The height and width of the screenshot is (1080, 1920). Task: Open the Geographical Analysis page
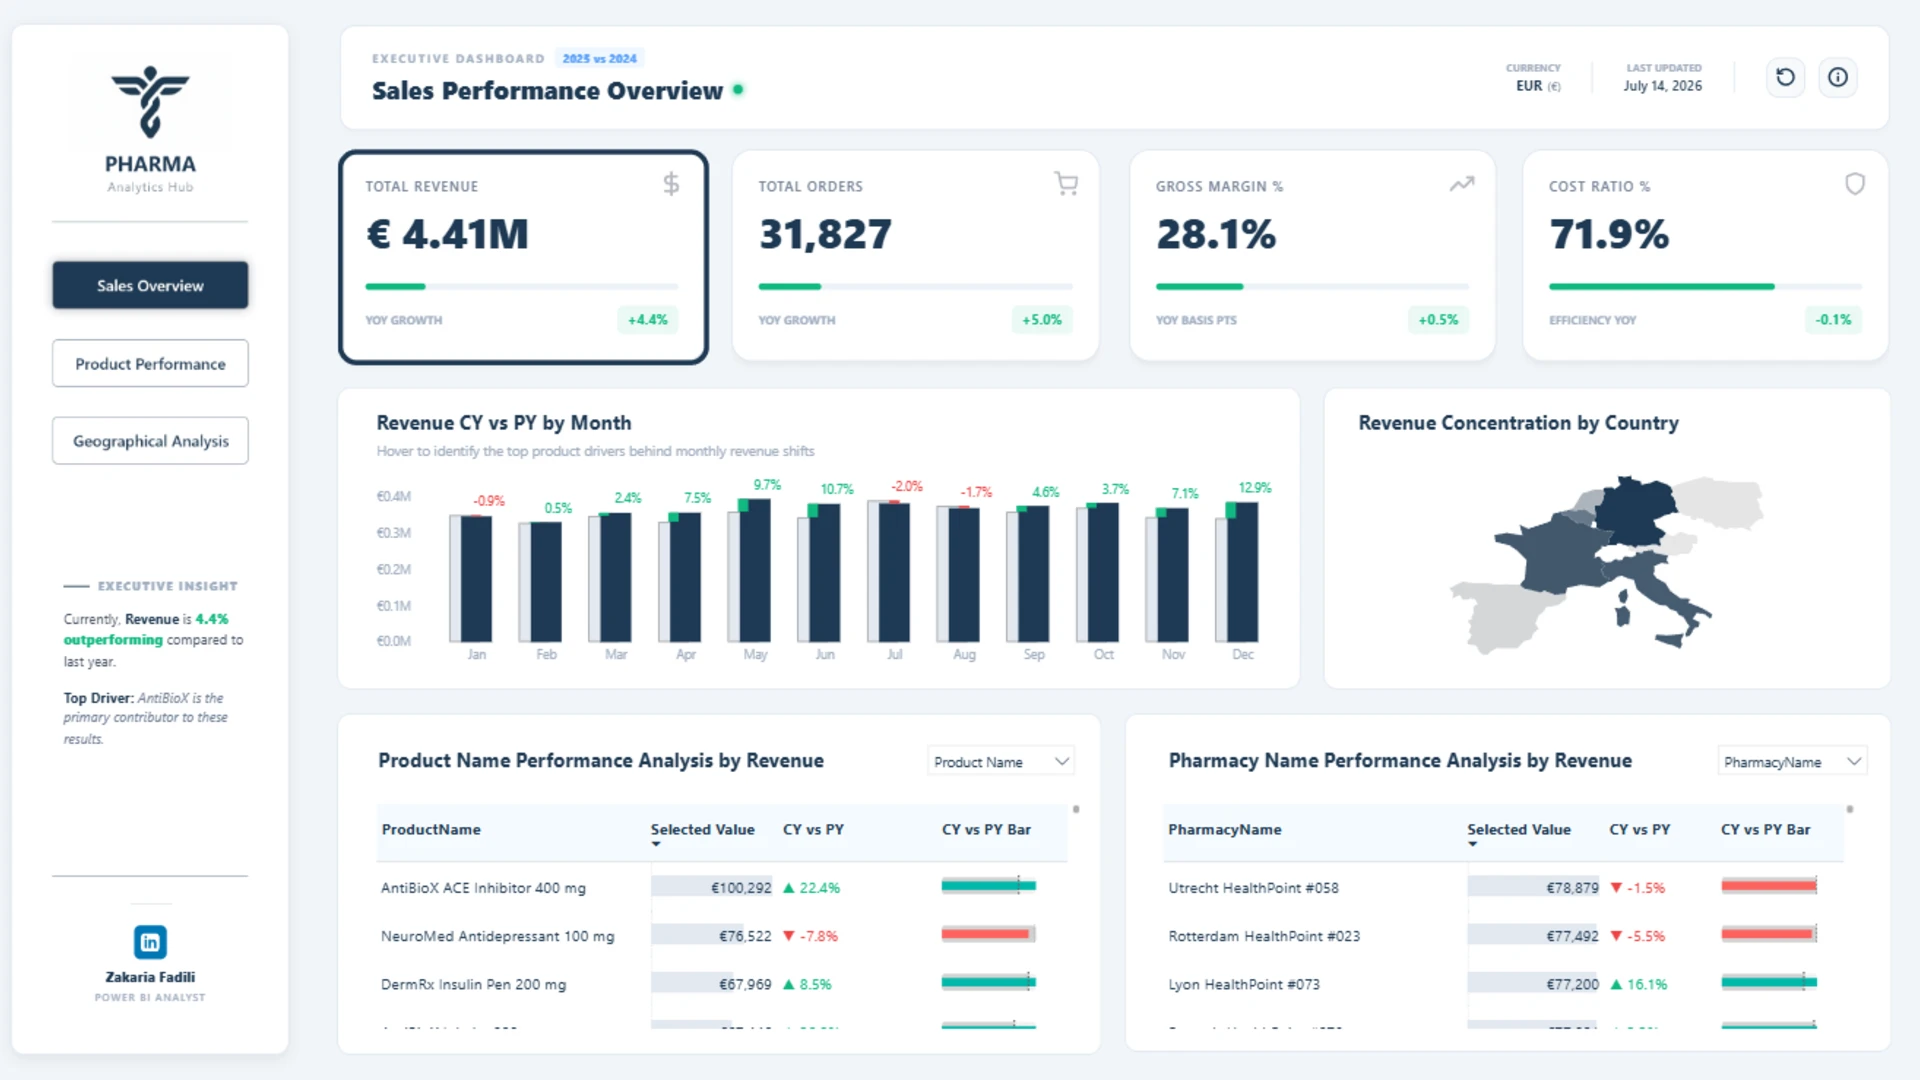click(150, 441)
